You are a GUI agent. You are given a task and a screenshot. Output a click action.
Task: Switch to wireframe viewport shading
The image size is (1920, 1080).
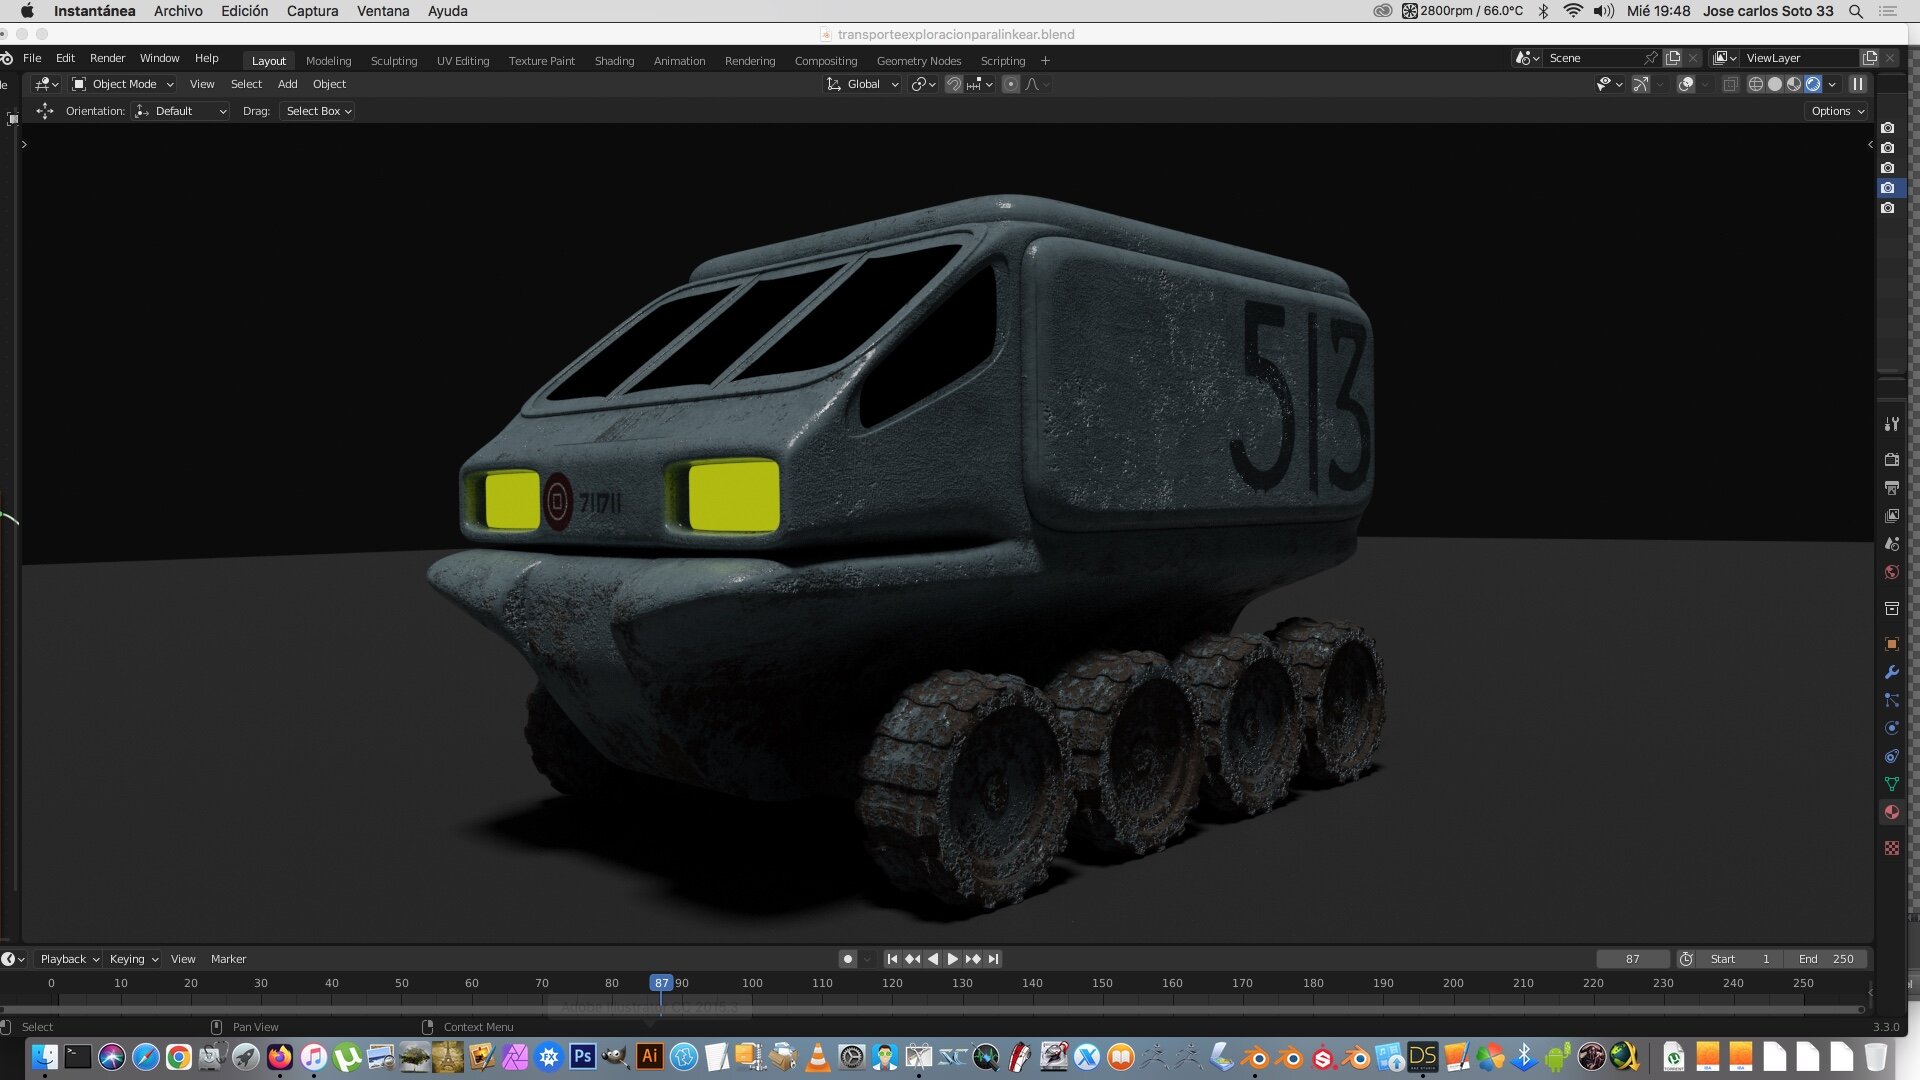(1755, 84)
